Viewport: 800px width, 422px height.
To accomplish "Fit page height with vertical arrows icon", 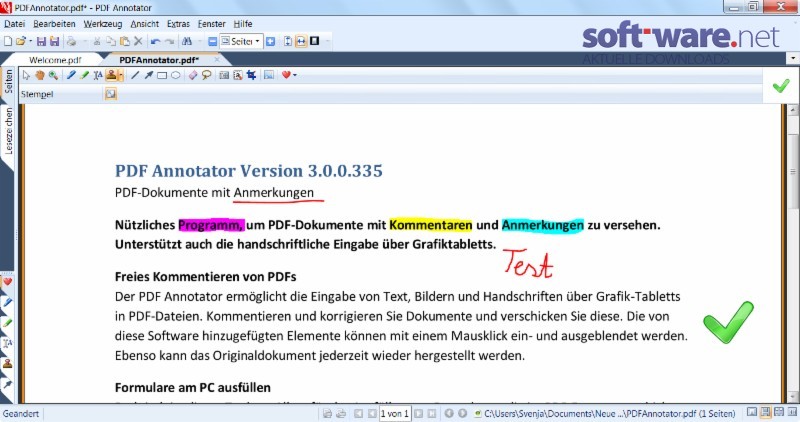I will coord(288,41).
